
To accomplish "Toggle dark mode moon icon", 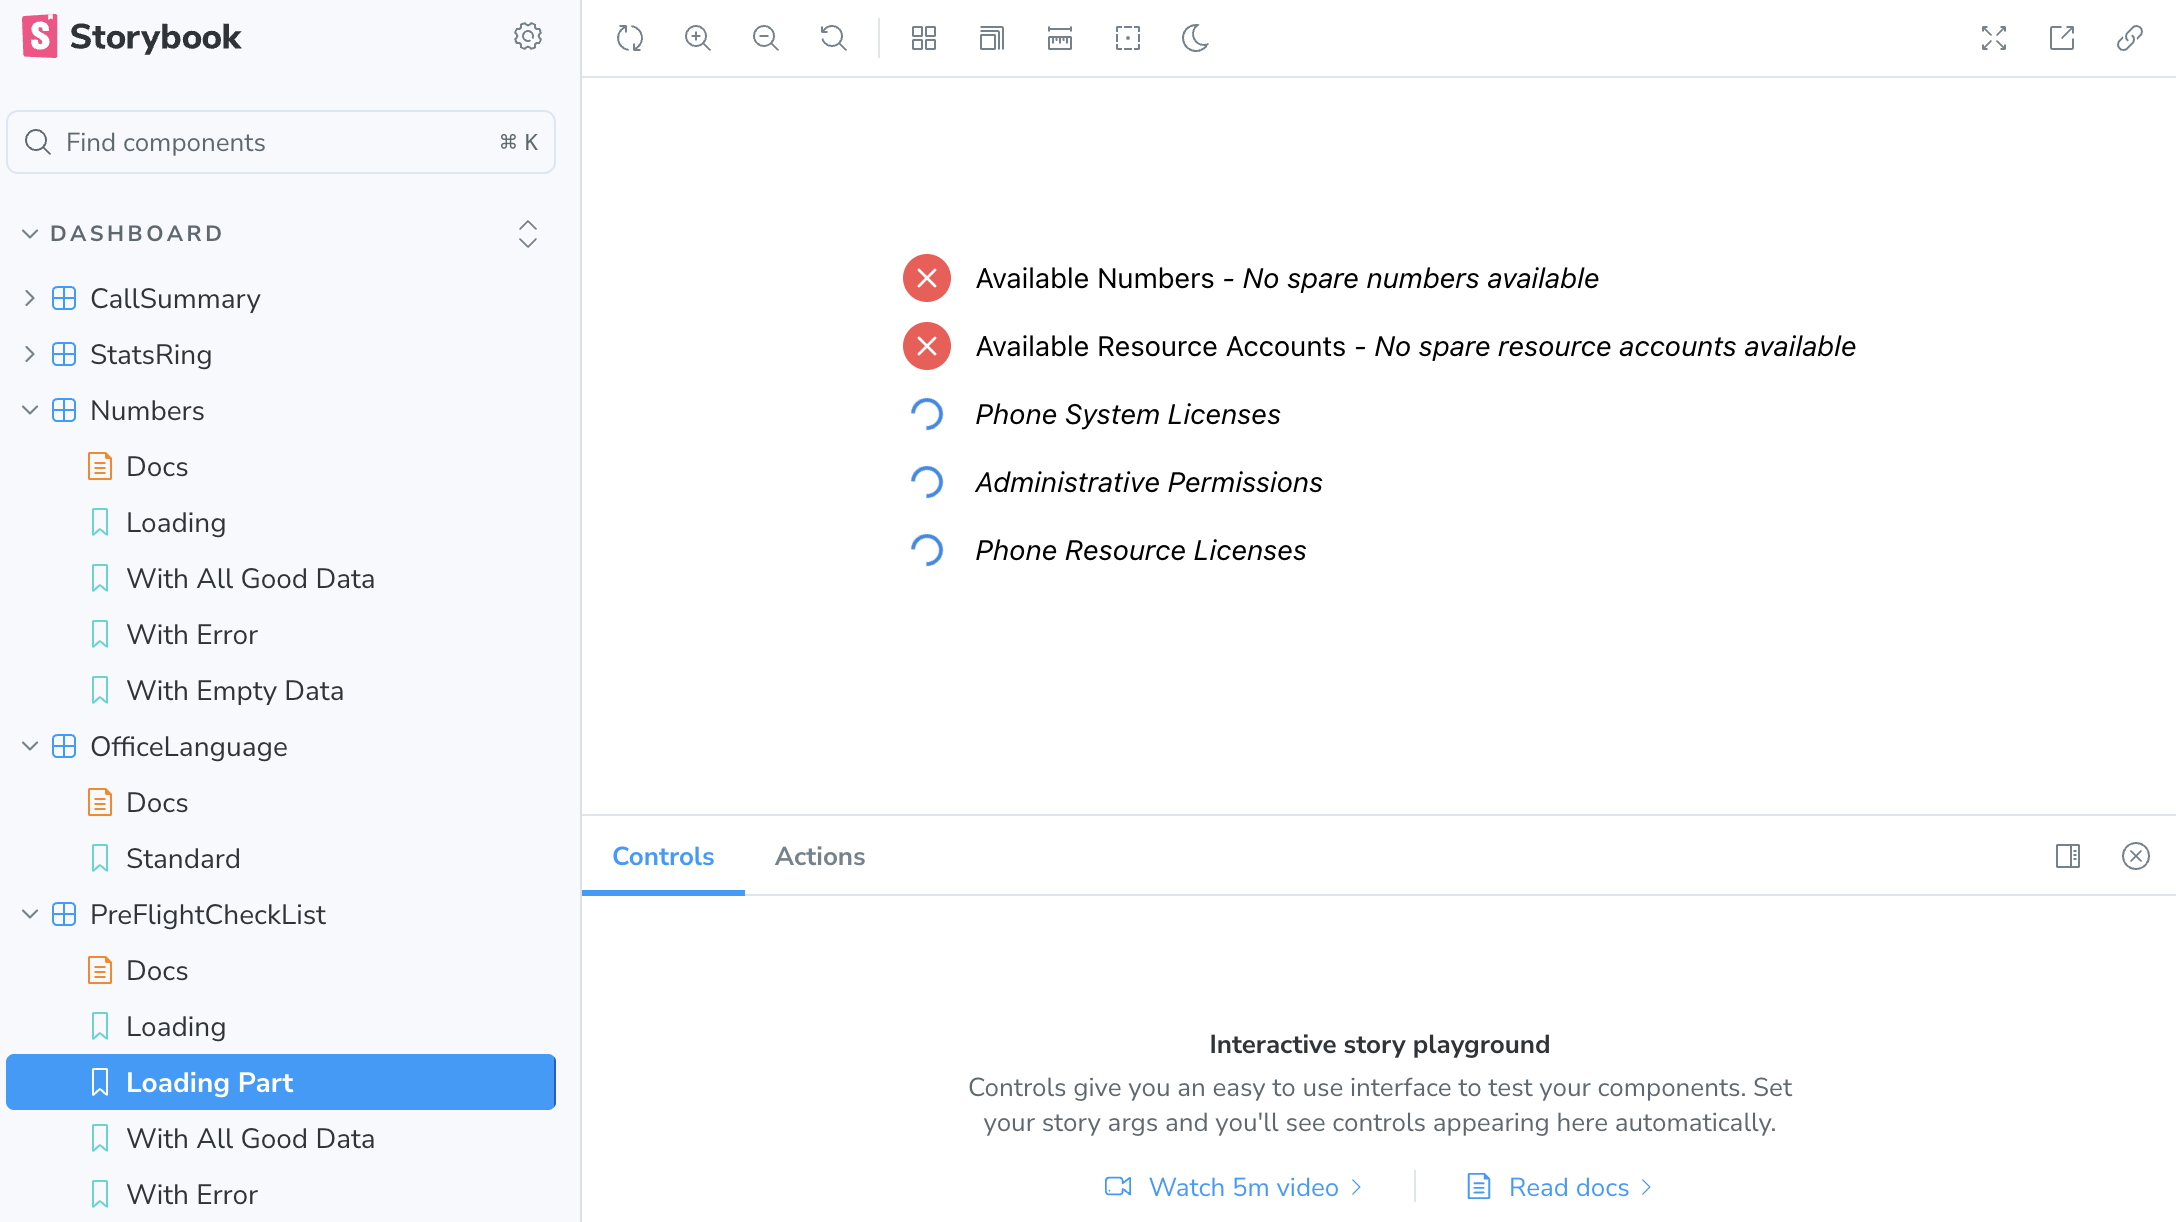I will point(1195,38).
